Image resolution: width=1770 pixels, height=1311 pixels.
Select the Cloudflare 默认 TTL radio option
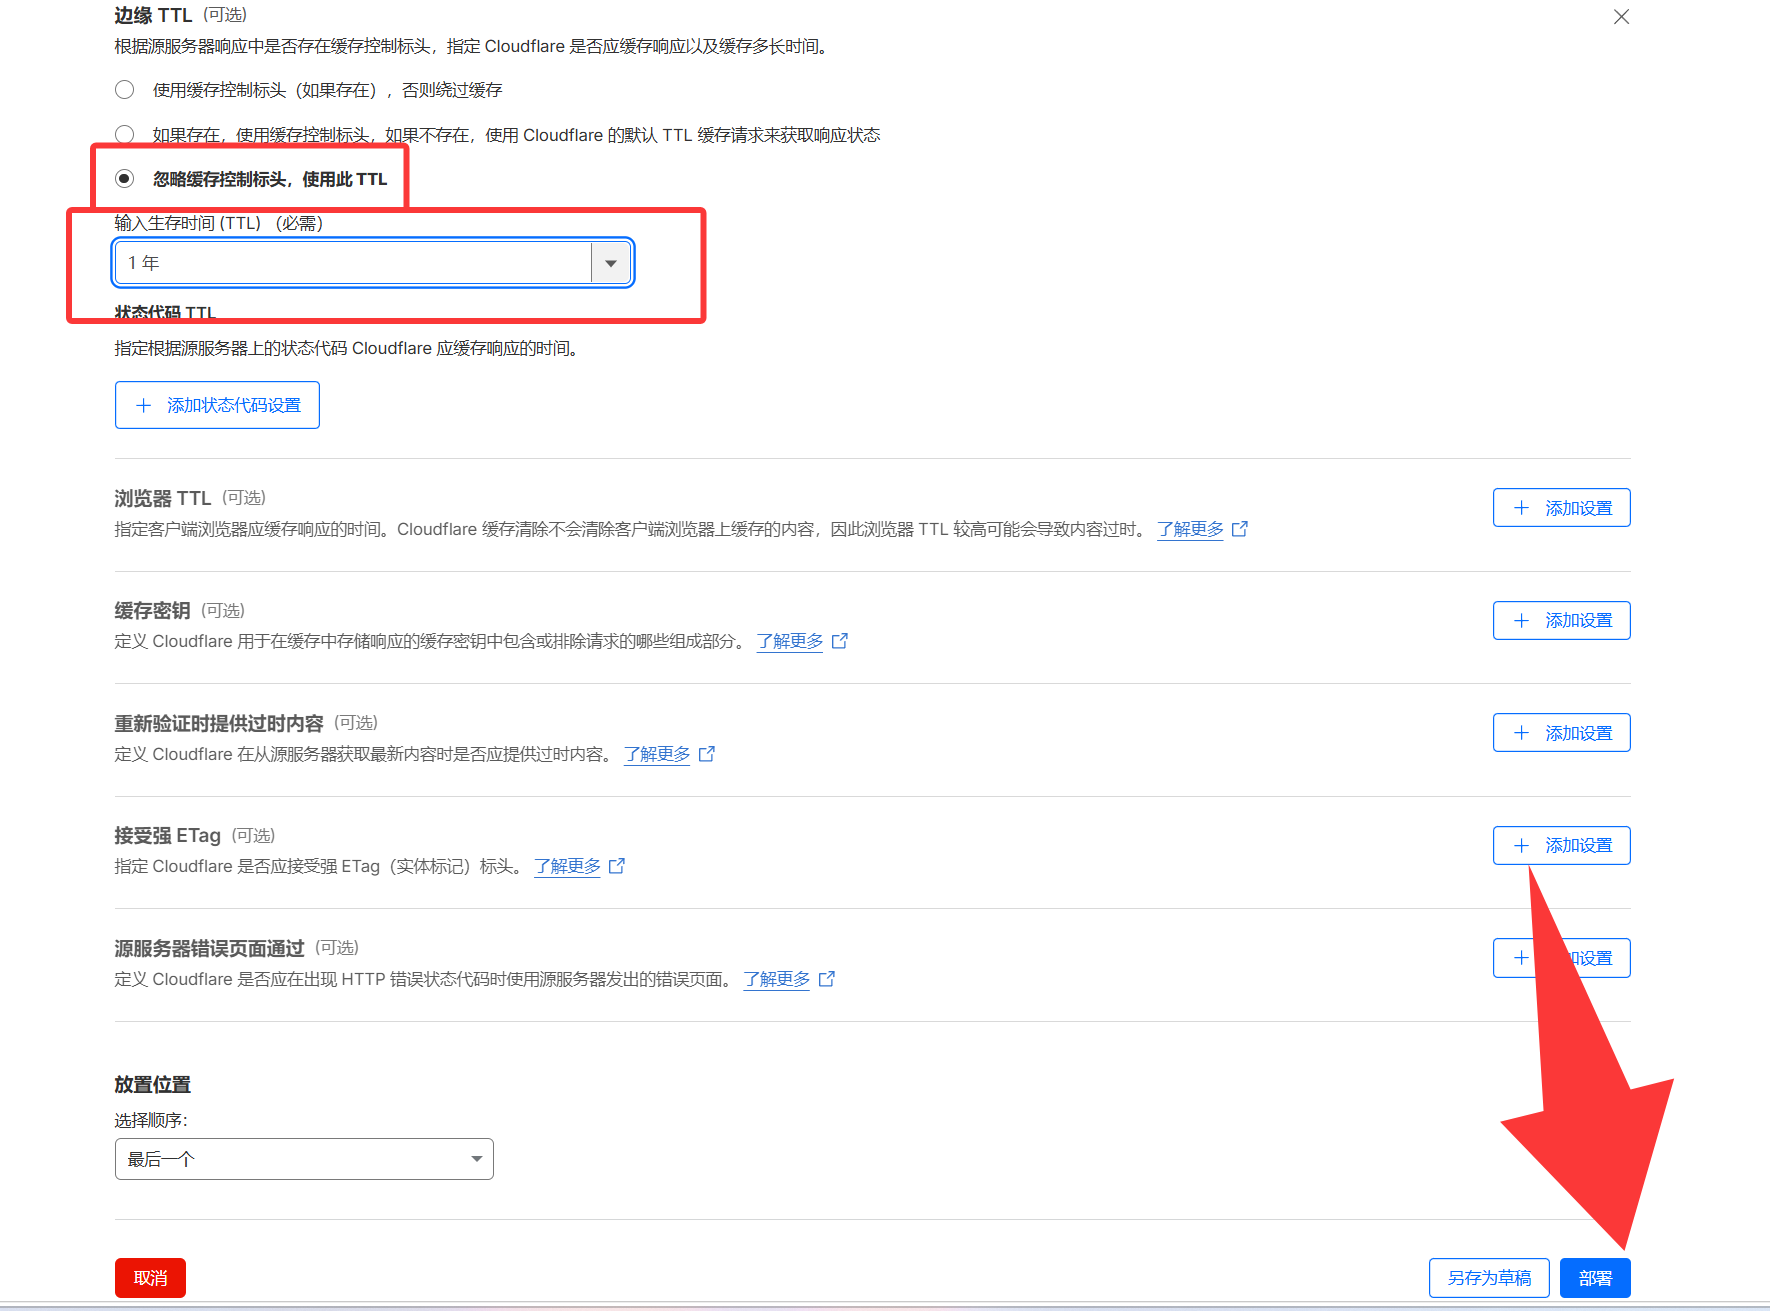(125, 134)
